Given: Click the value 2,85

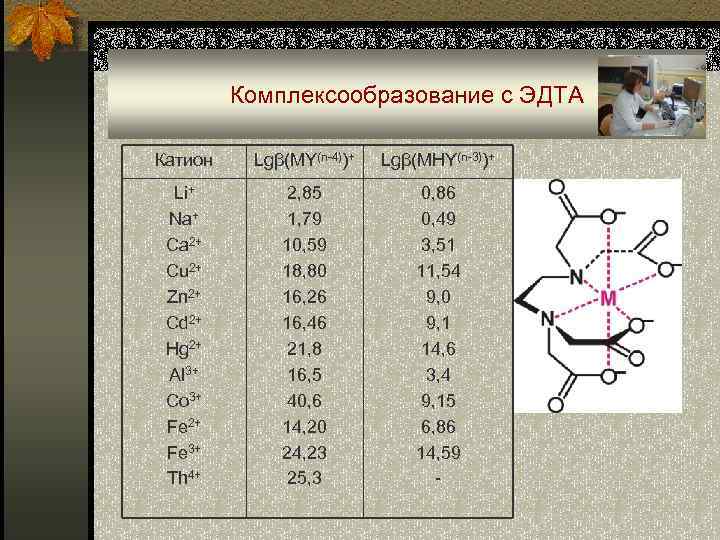Looking at the screenshot, I should 304,193.
